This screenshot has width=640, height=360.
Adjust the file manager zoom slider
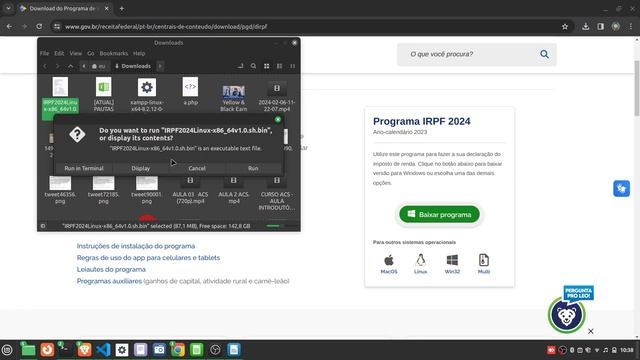tap(281, 226)
